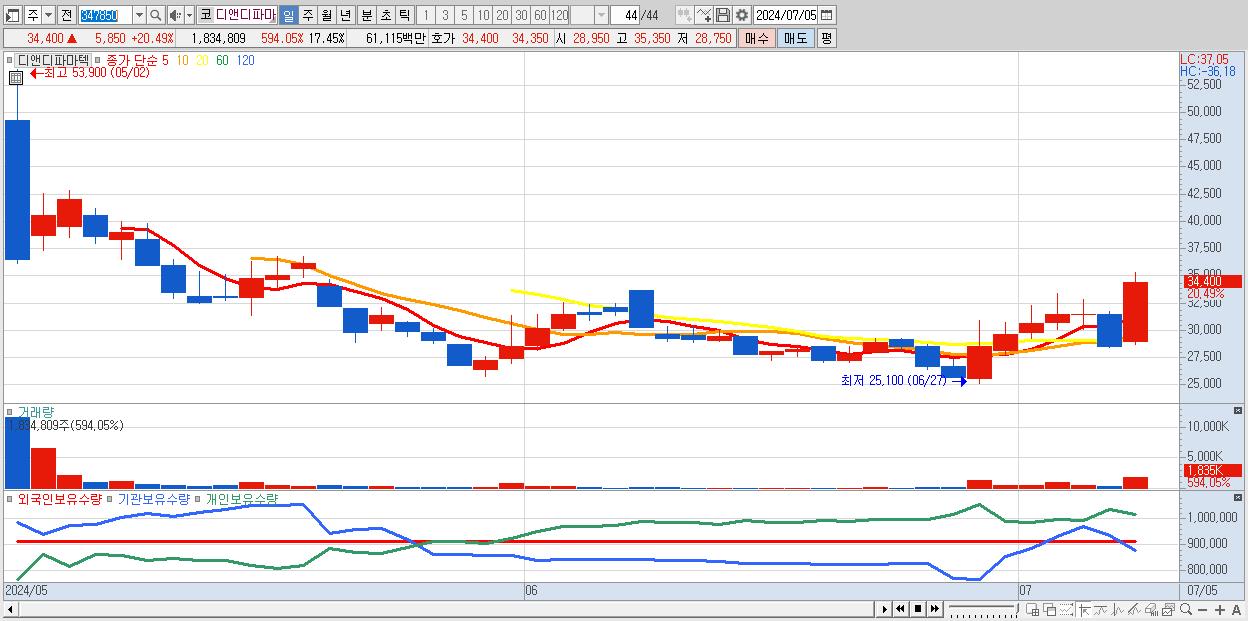
Task: Choose the 30 interval button
Action: 520,15
